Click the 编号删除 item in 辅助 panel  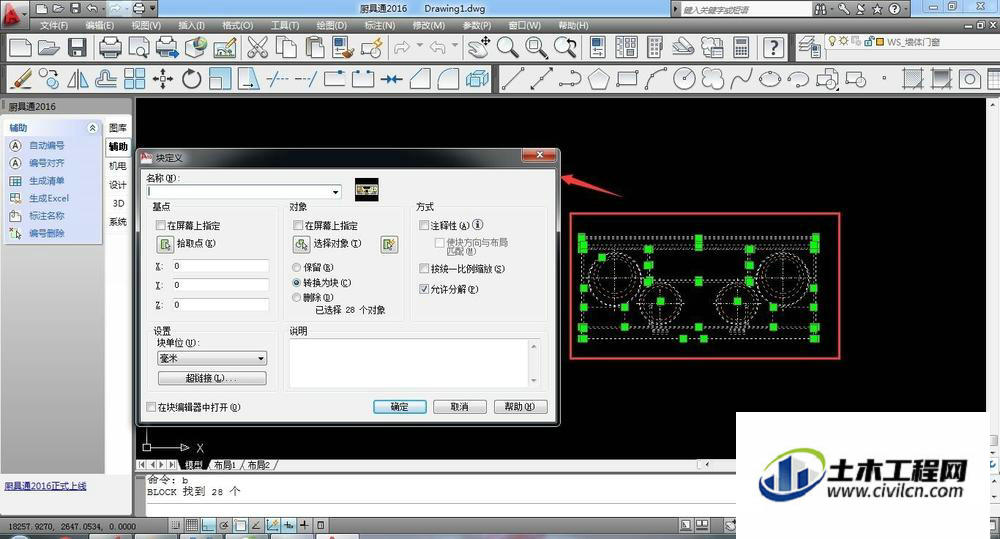(x=47, y=233)
